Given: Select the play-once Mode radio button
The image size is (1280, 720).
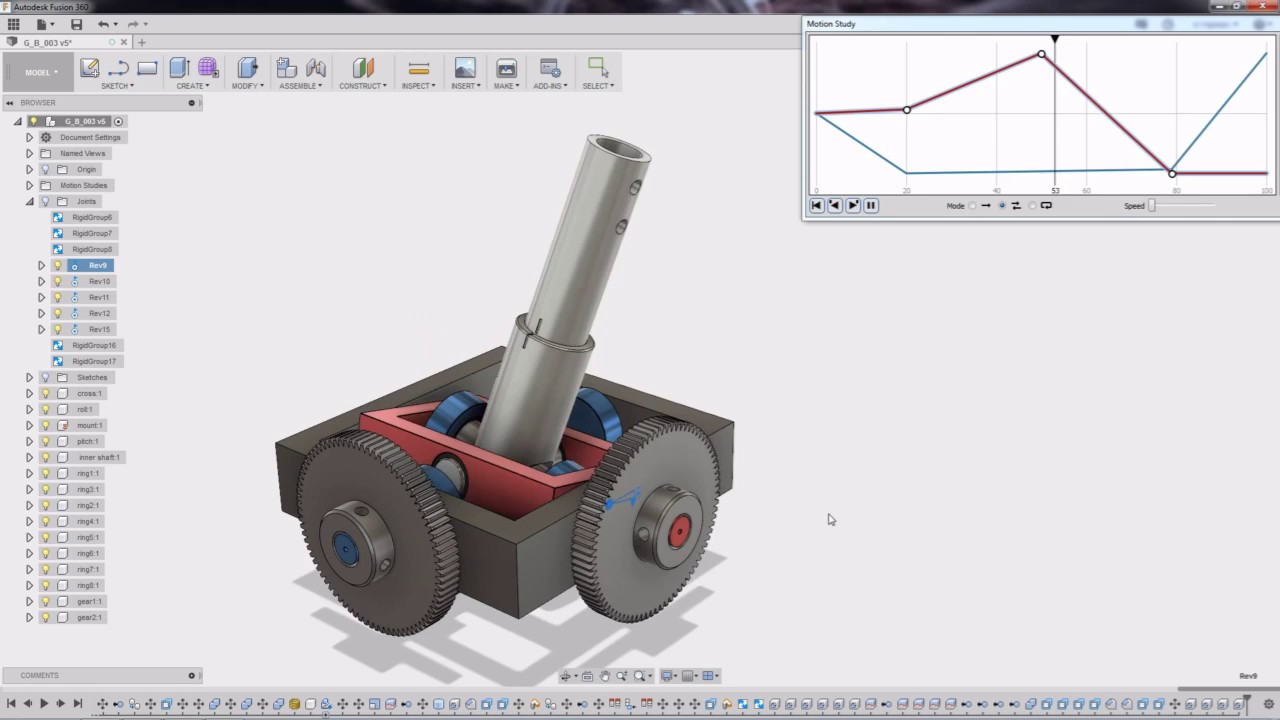Looking at the screenshot, I should tap(973, 206).
